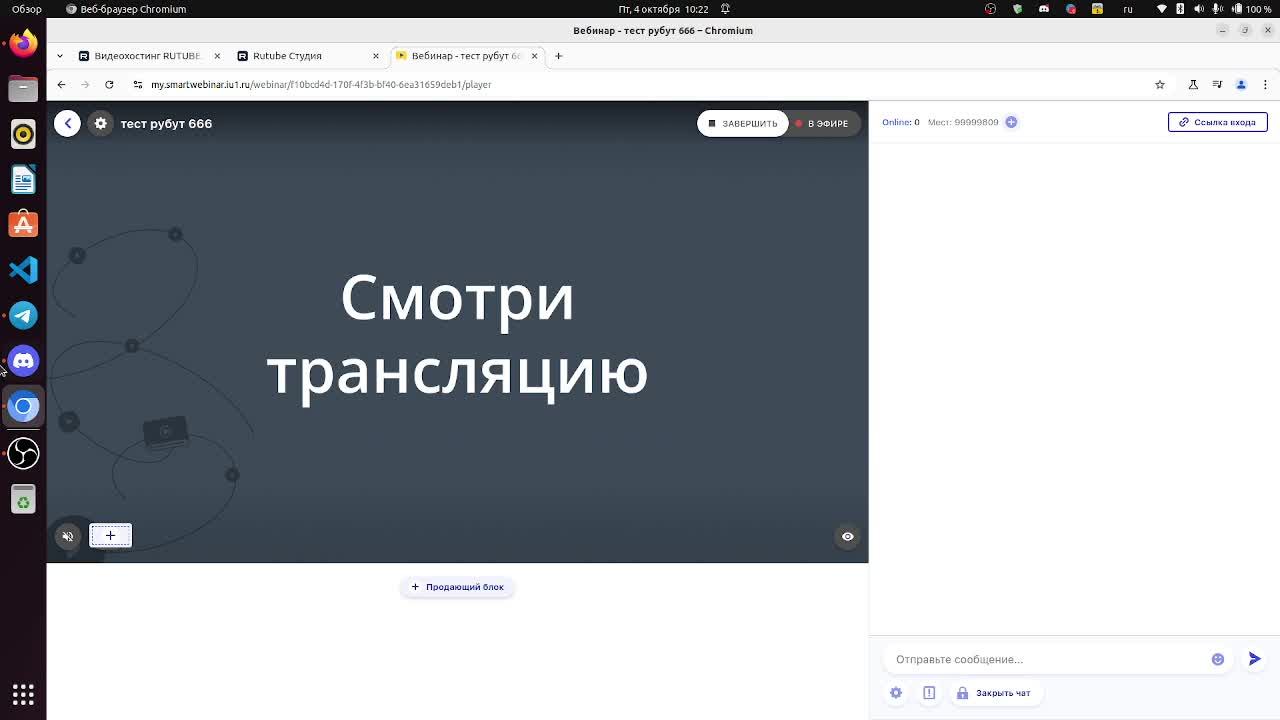Open Веб-браузер Chromium app menu
The width and height of the screenshot is (1280, 720).
coord(126,9)
